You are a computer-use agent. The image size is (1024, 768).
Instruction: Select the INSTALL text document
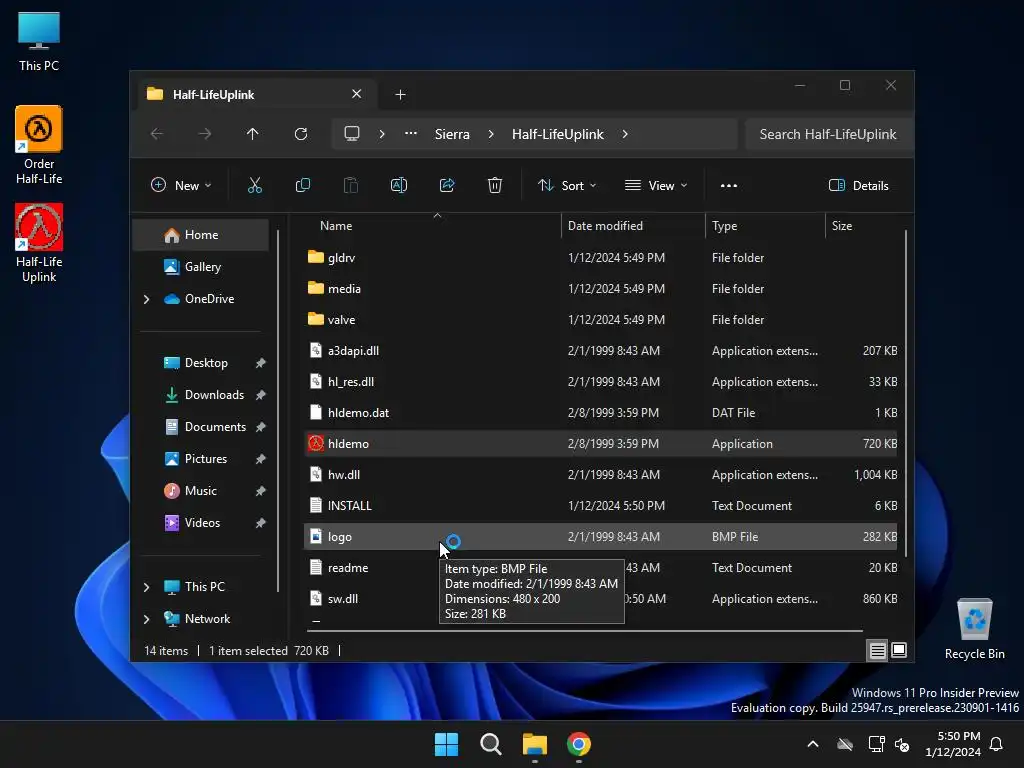pyautogui.click(x=601, y=505)
